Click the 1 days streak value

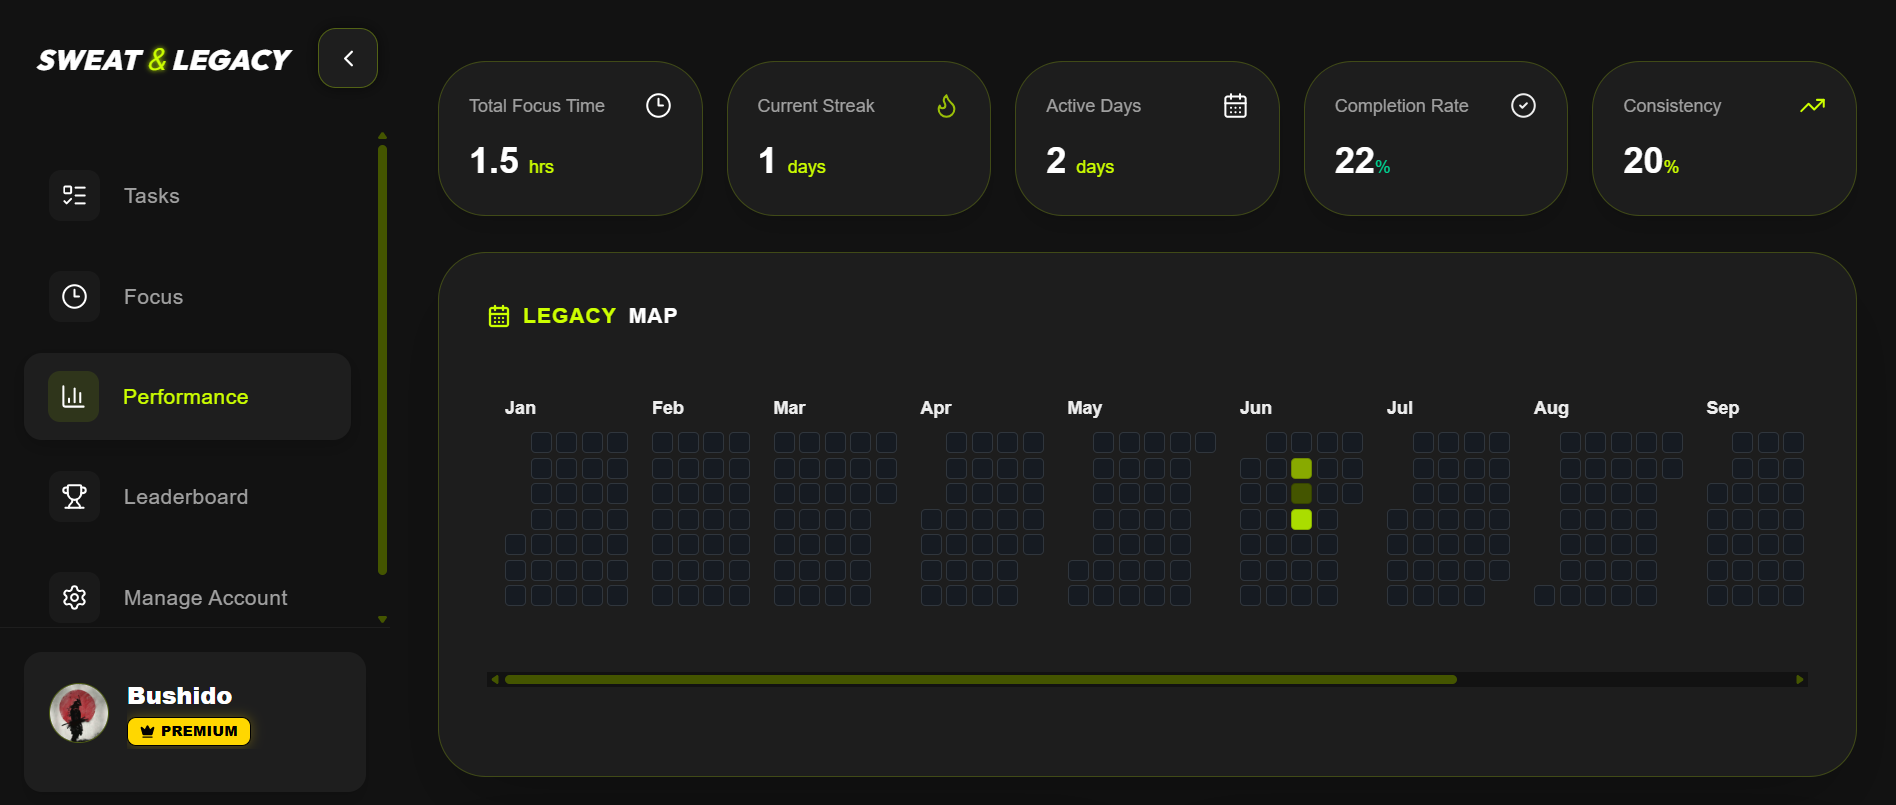tap(792, 161)
